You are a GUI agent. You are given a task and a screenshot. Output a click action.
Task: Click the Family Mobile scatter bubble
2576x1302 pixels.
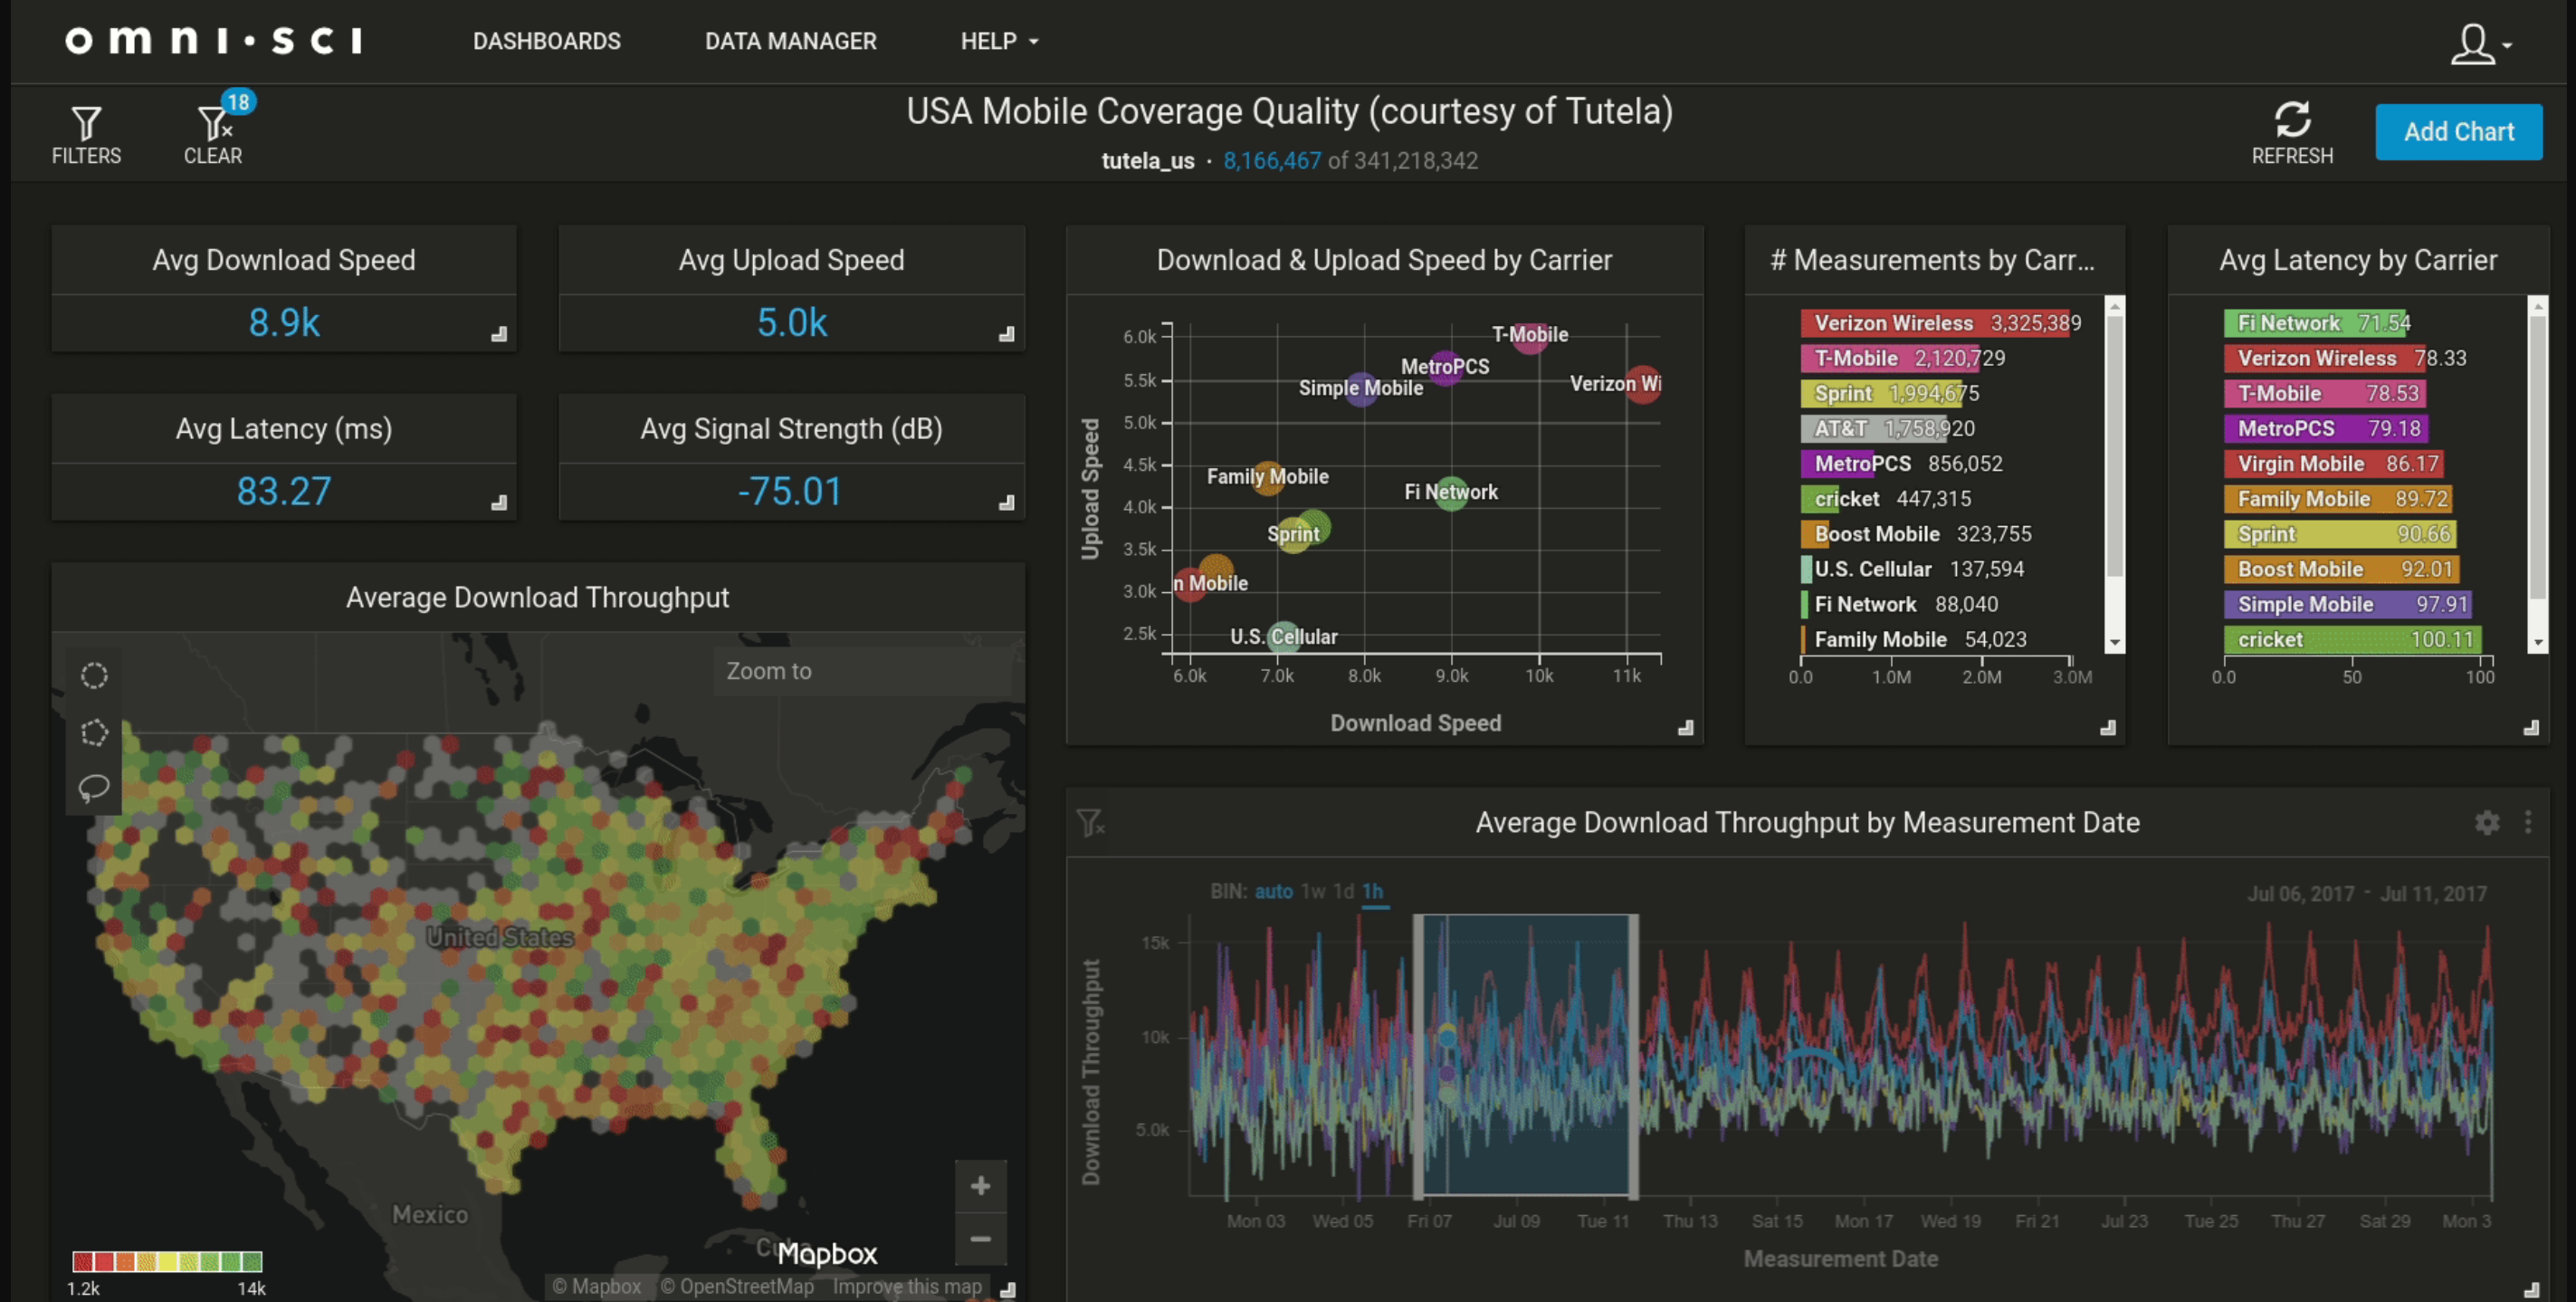(1268, 477)
